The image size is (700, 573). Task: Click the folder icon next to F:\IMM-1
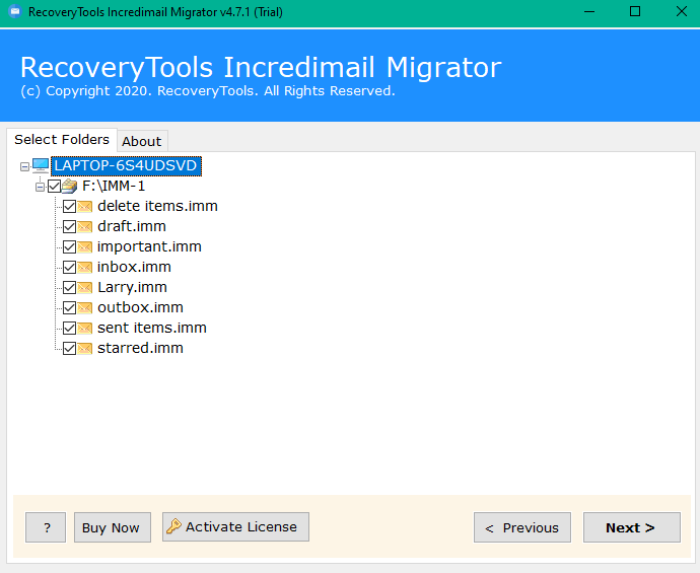[69, 186]
